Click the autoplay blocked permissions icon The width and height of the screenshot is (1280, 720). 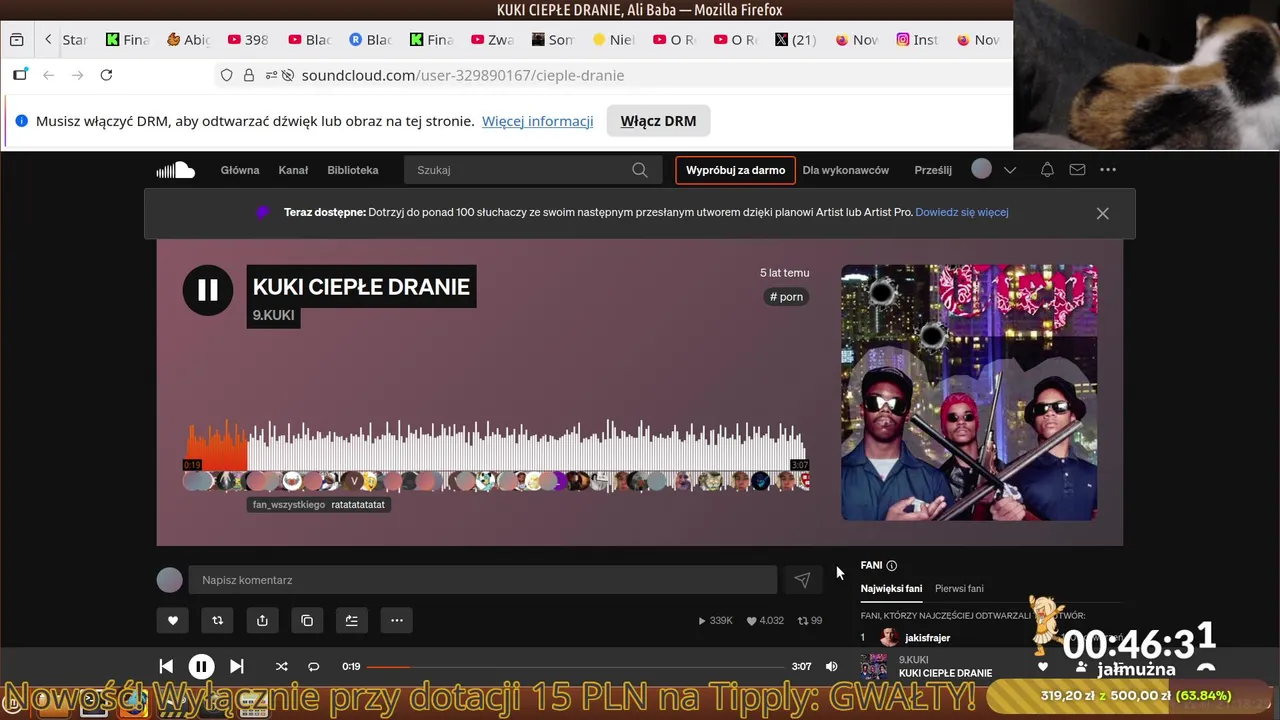(287, 75)
